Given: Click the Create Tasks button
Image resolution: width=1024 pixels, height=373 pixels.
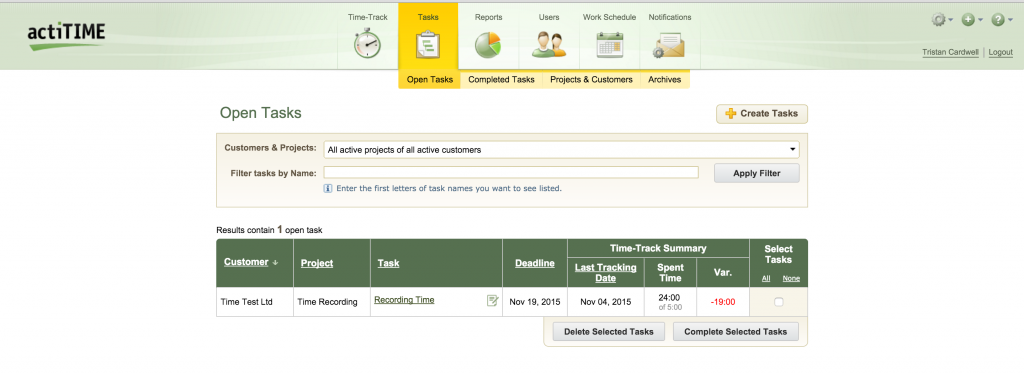Looking at the screenshot, I should click(762, 114).
